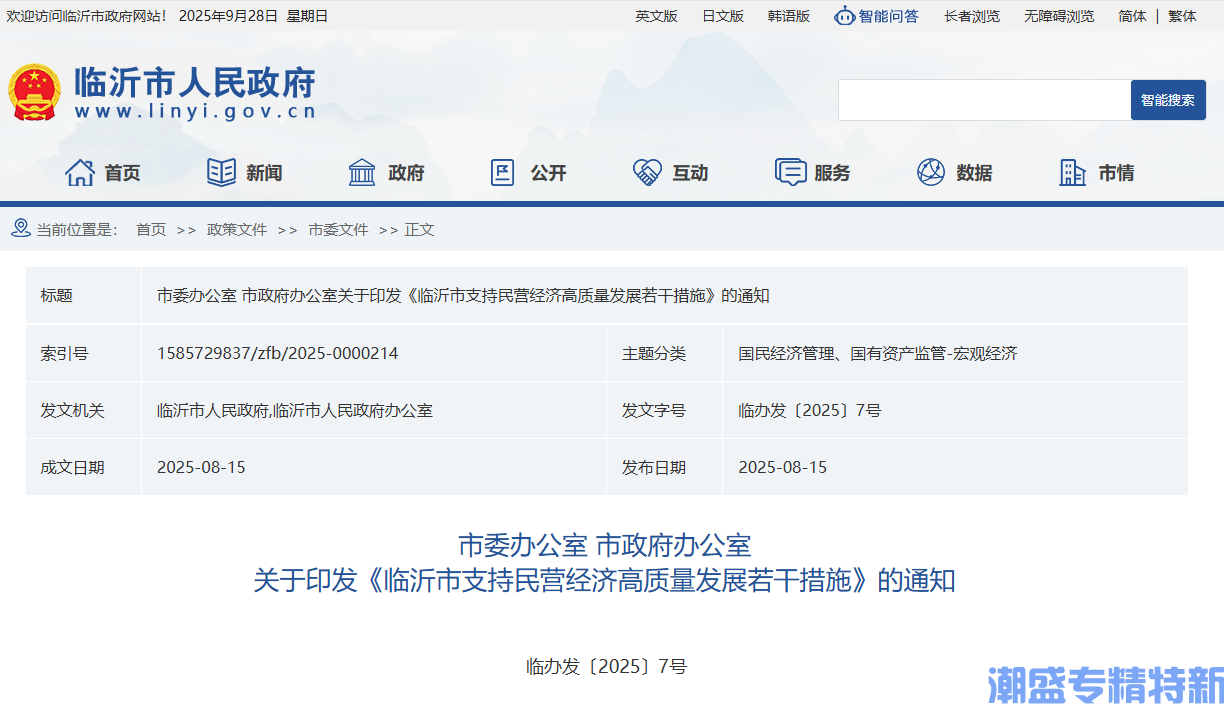Click the house icon beside 首页

pos(80,173)
